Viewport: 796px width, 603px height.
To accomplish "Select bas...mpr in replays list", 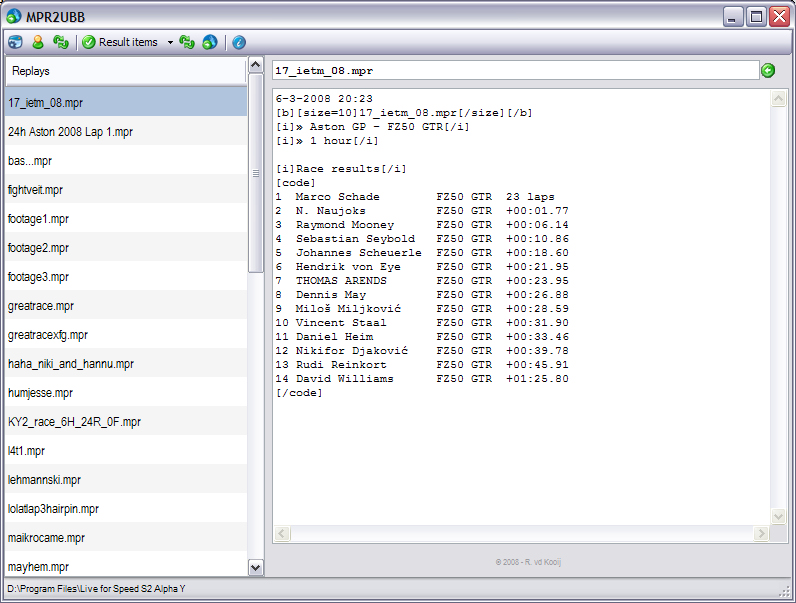I will [126, 160].
